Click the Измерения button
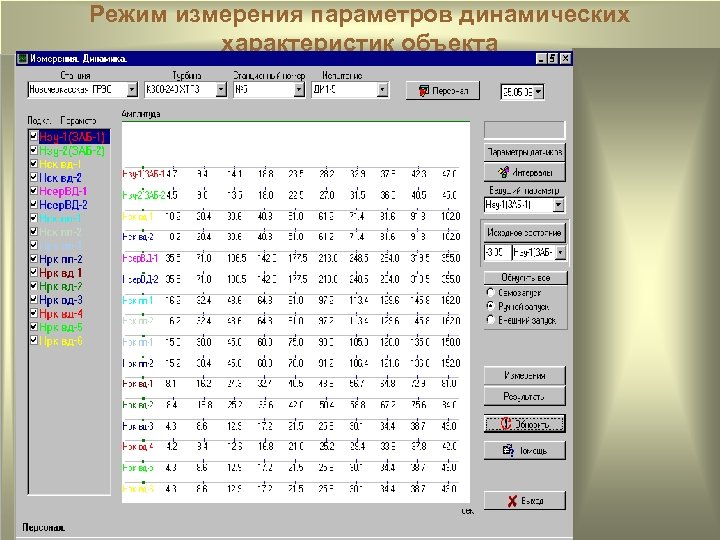 tap(524, 376)
